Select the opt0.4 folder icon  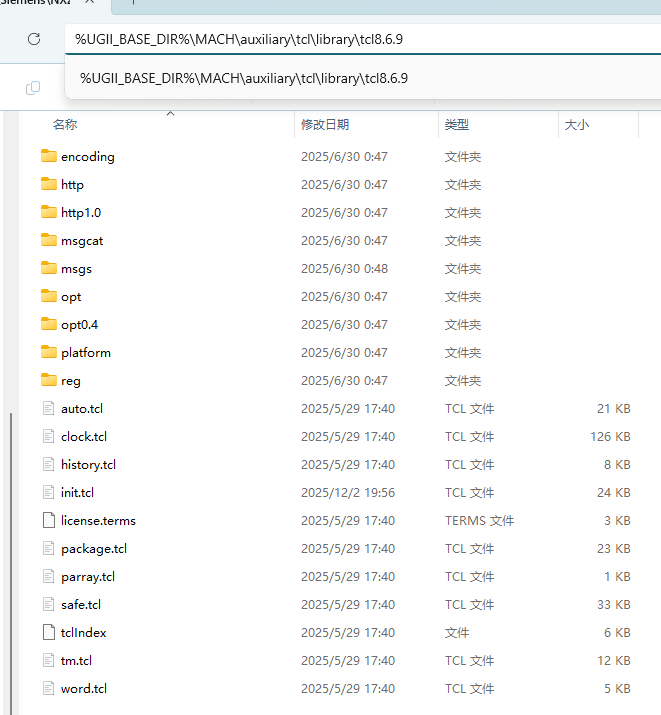pos(49,324)
